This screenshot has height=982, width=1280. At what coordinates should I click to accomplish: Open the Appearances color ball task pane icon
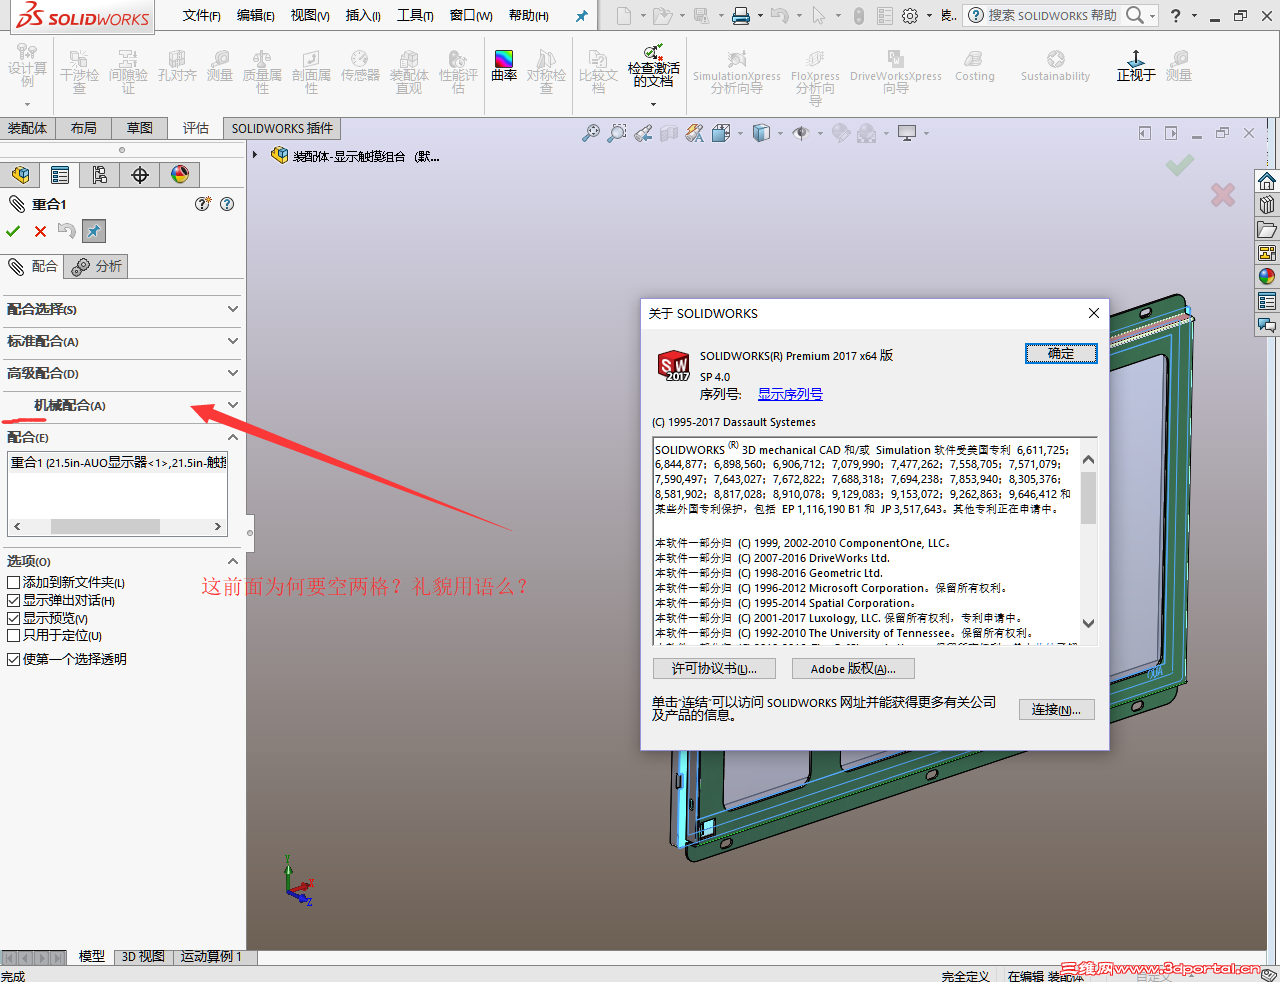pos(1267,277)
